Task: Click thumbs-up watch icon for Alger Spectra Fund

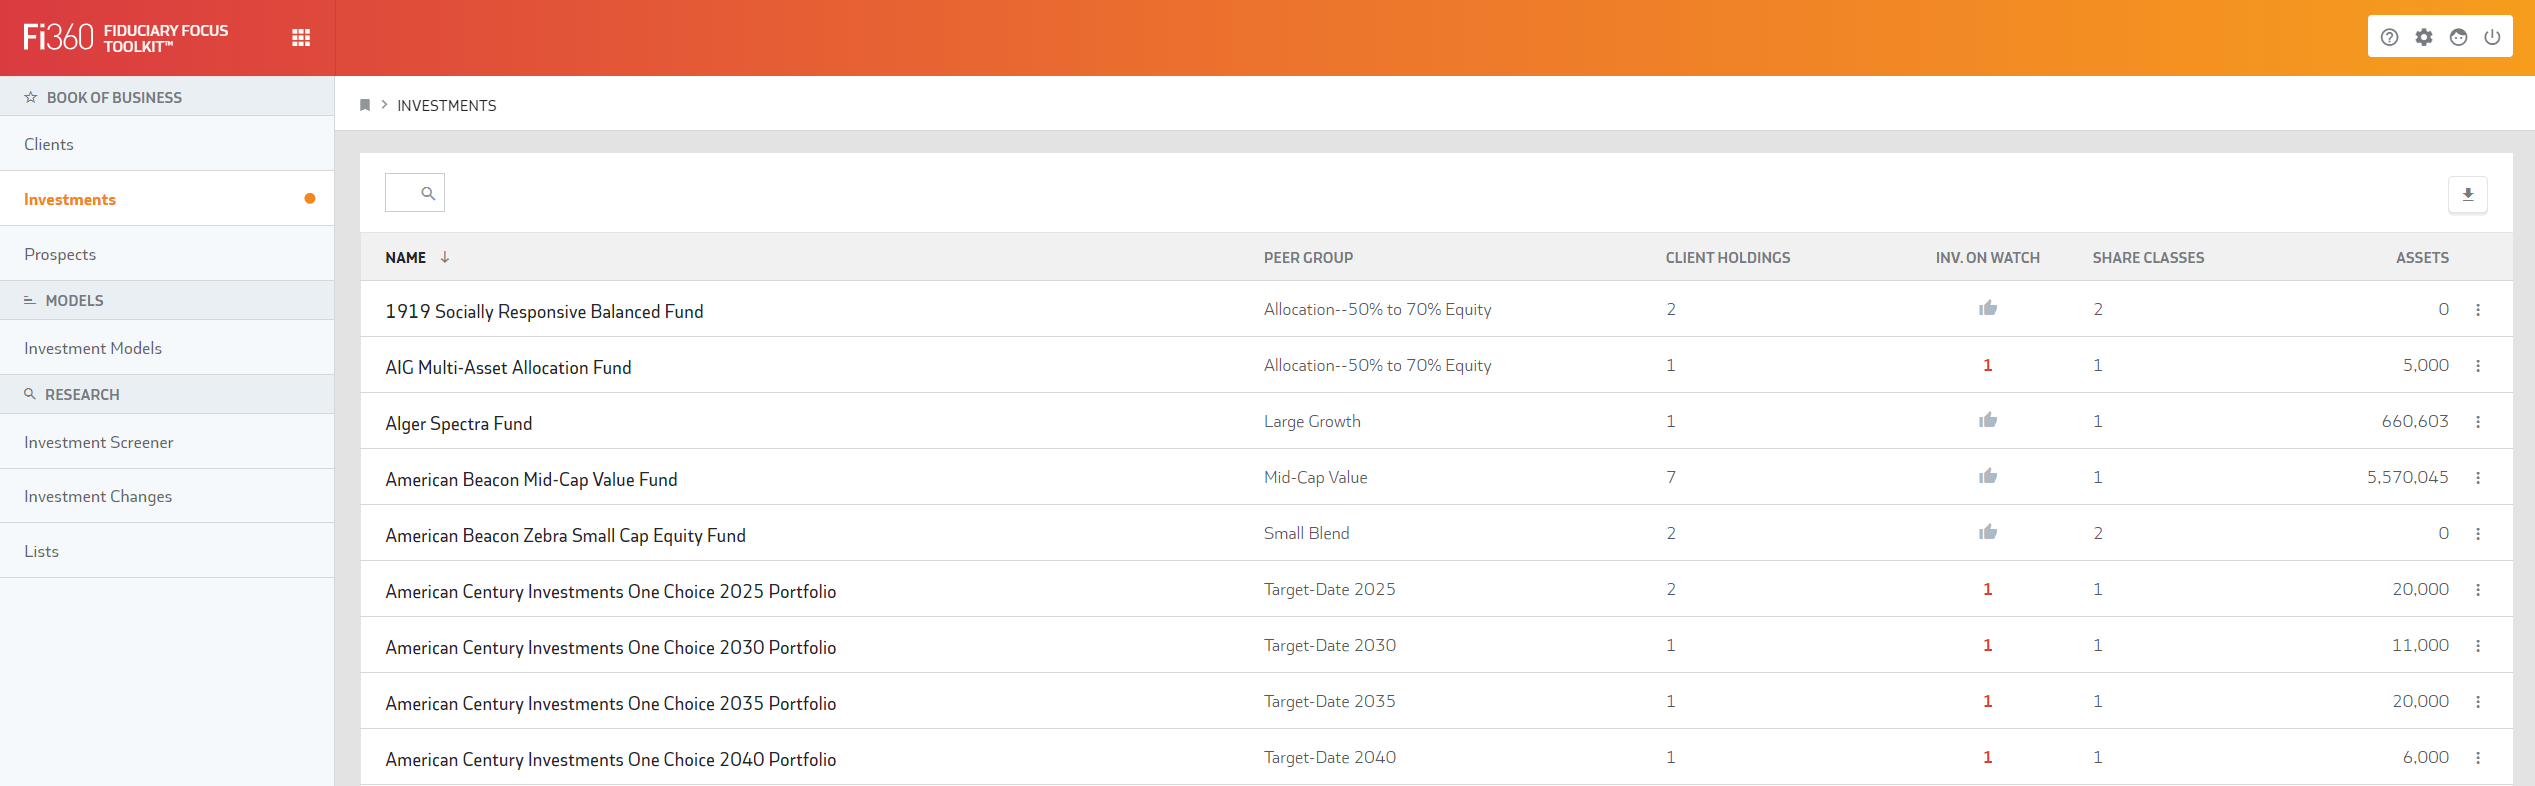Action: (x=1987, y=421)
